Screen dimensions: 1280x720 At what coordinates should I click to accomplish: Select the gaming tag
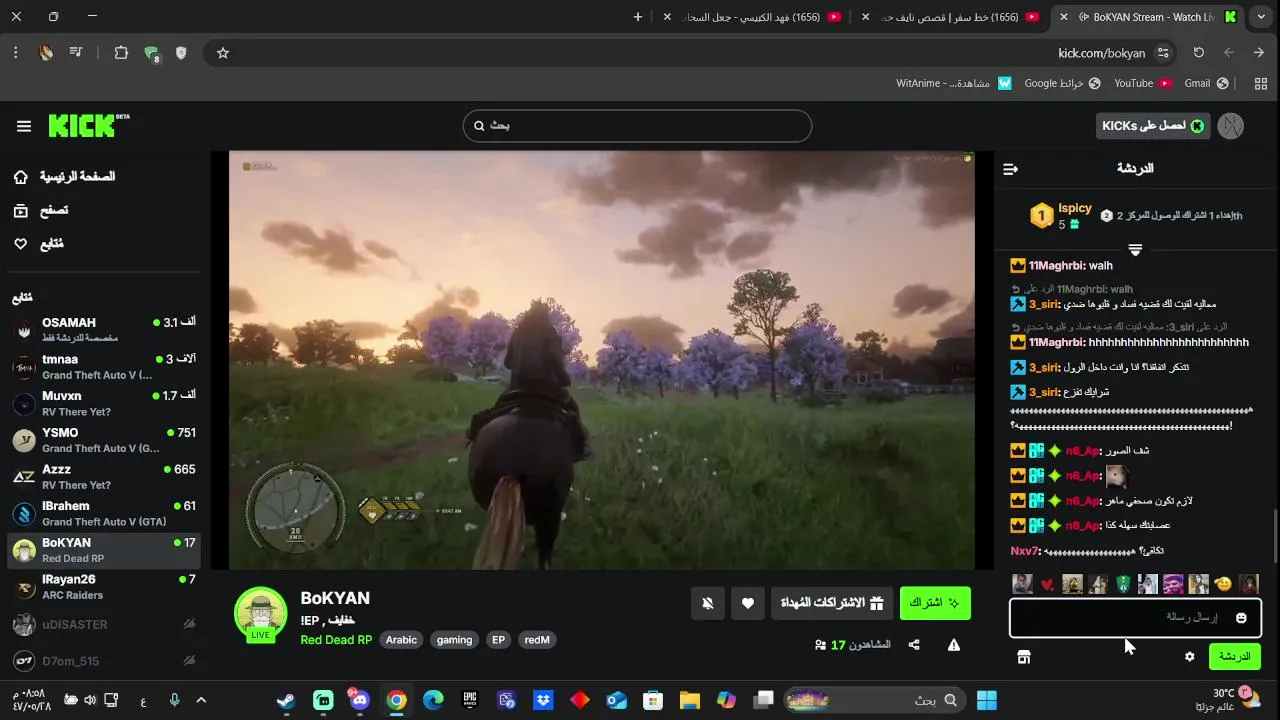[x=454, y=640]
